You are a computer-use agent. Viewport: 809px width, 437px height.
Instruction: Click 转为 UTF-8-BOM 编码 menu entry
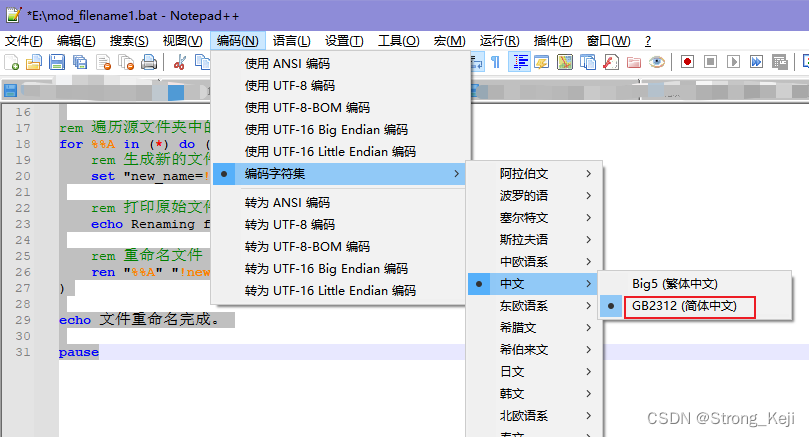tap(341, 247)
